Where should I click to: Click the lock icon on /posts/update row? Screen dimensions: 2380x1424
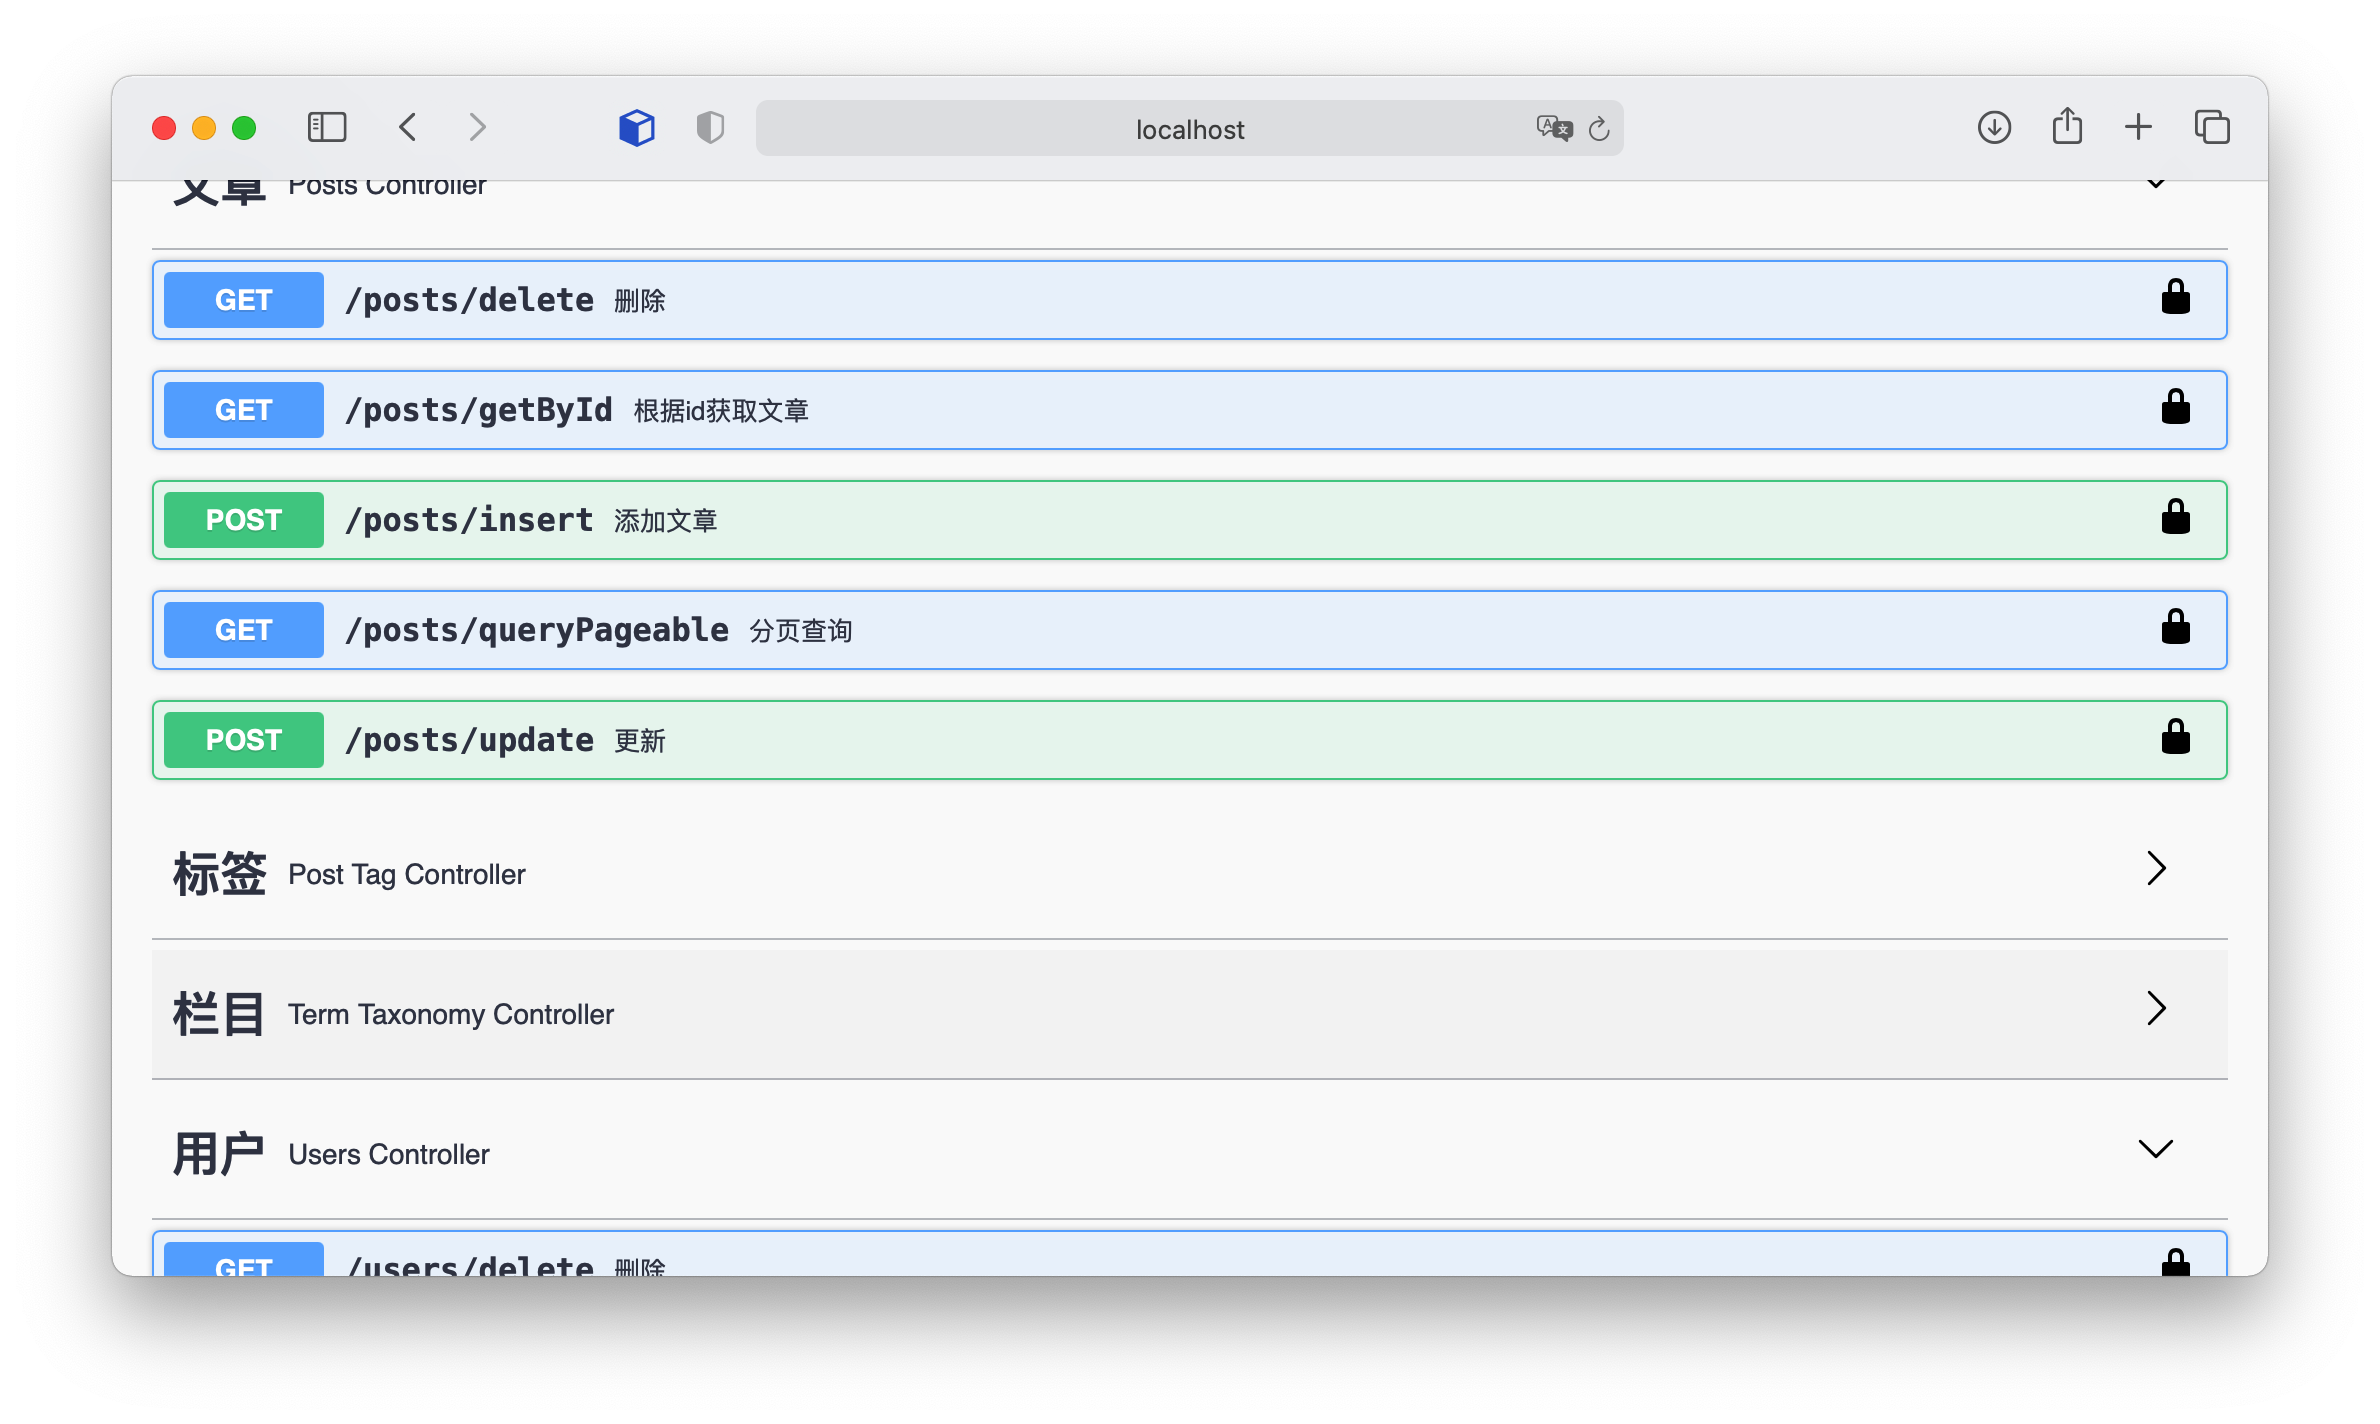2175,737
